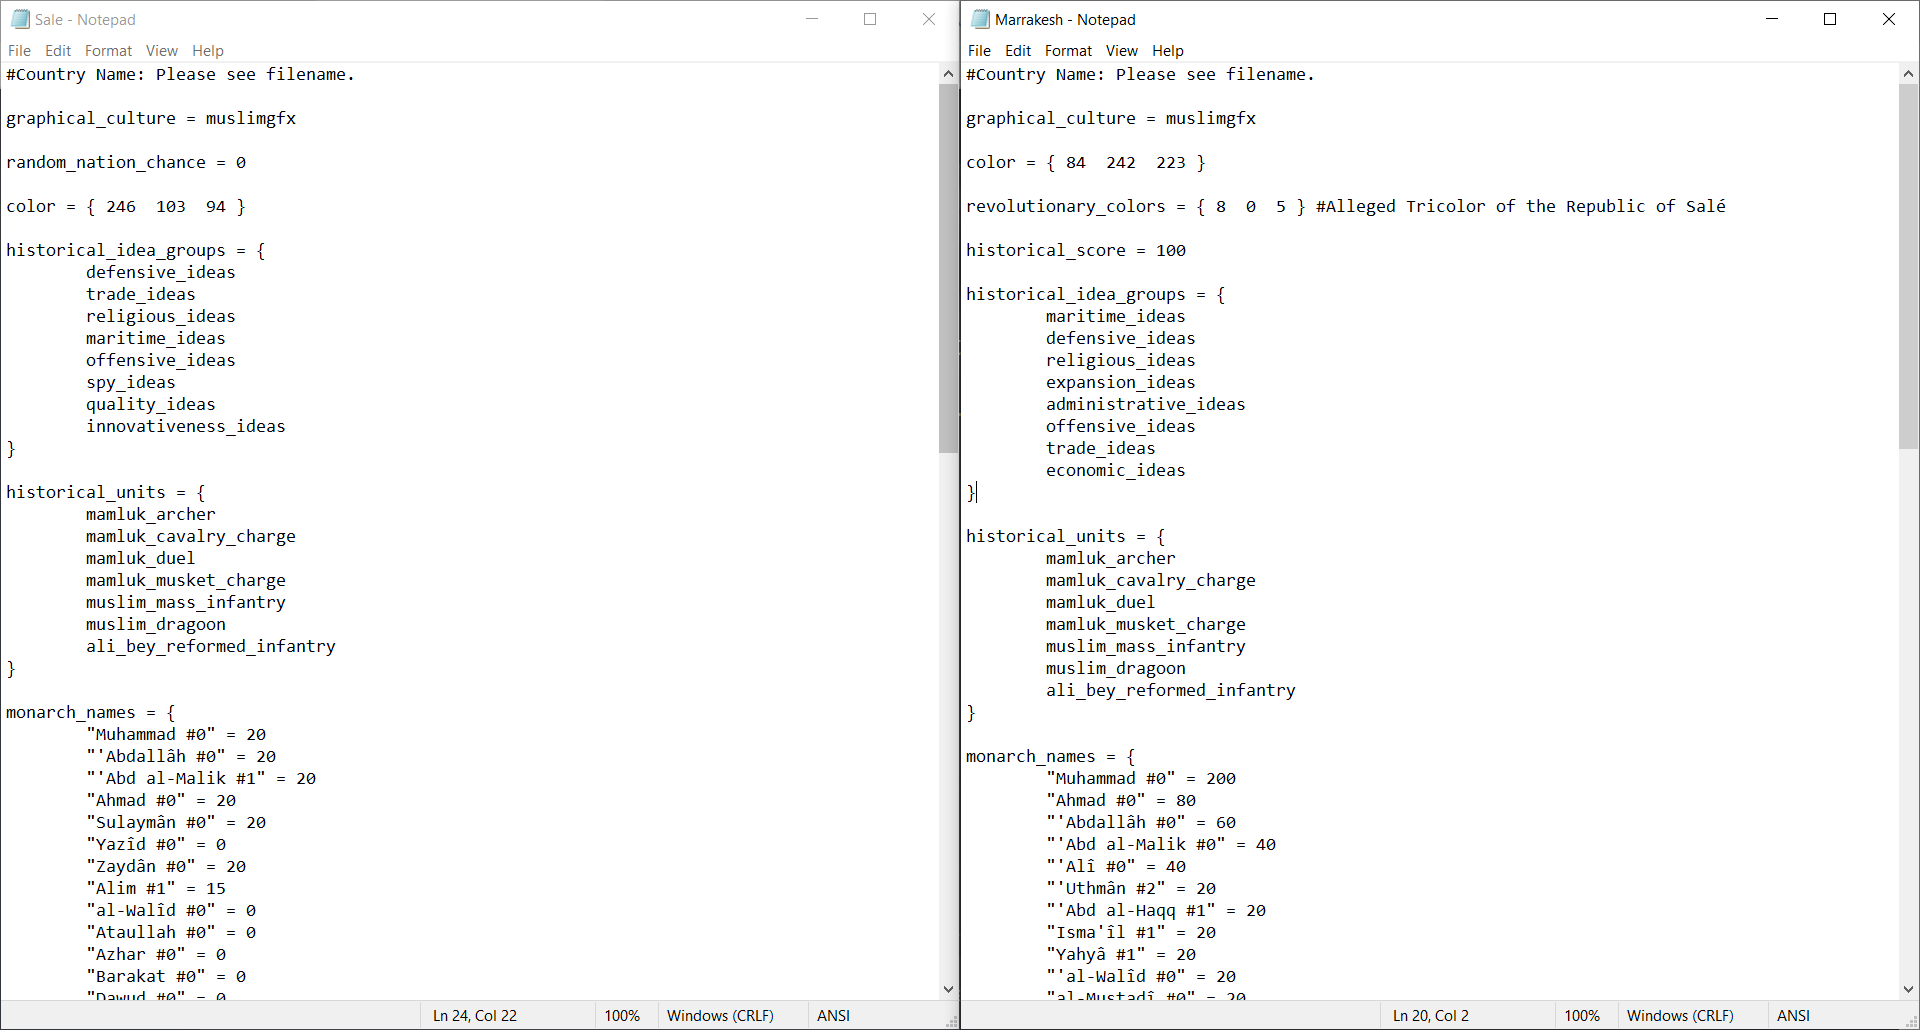
Task: Click the Sale window vertical scrollbar thumb
Action: 948,268
